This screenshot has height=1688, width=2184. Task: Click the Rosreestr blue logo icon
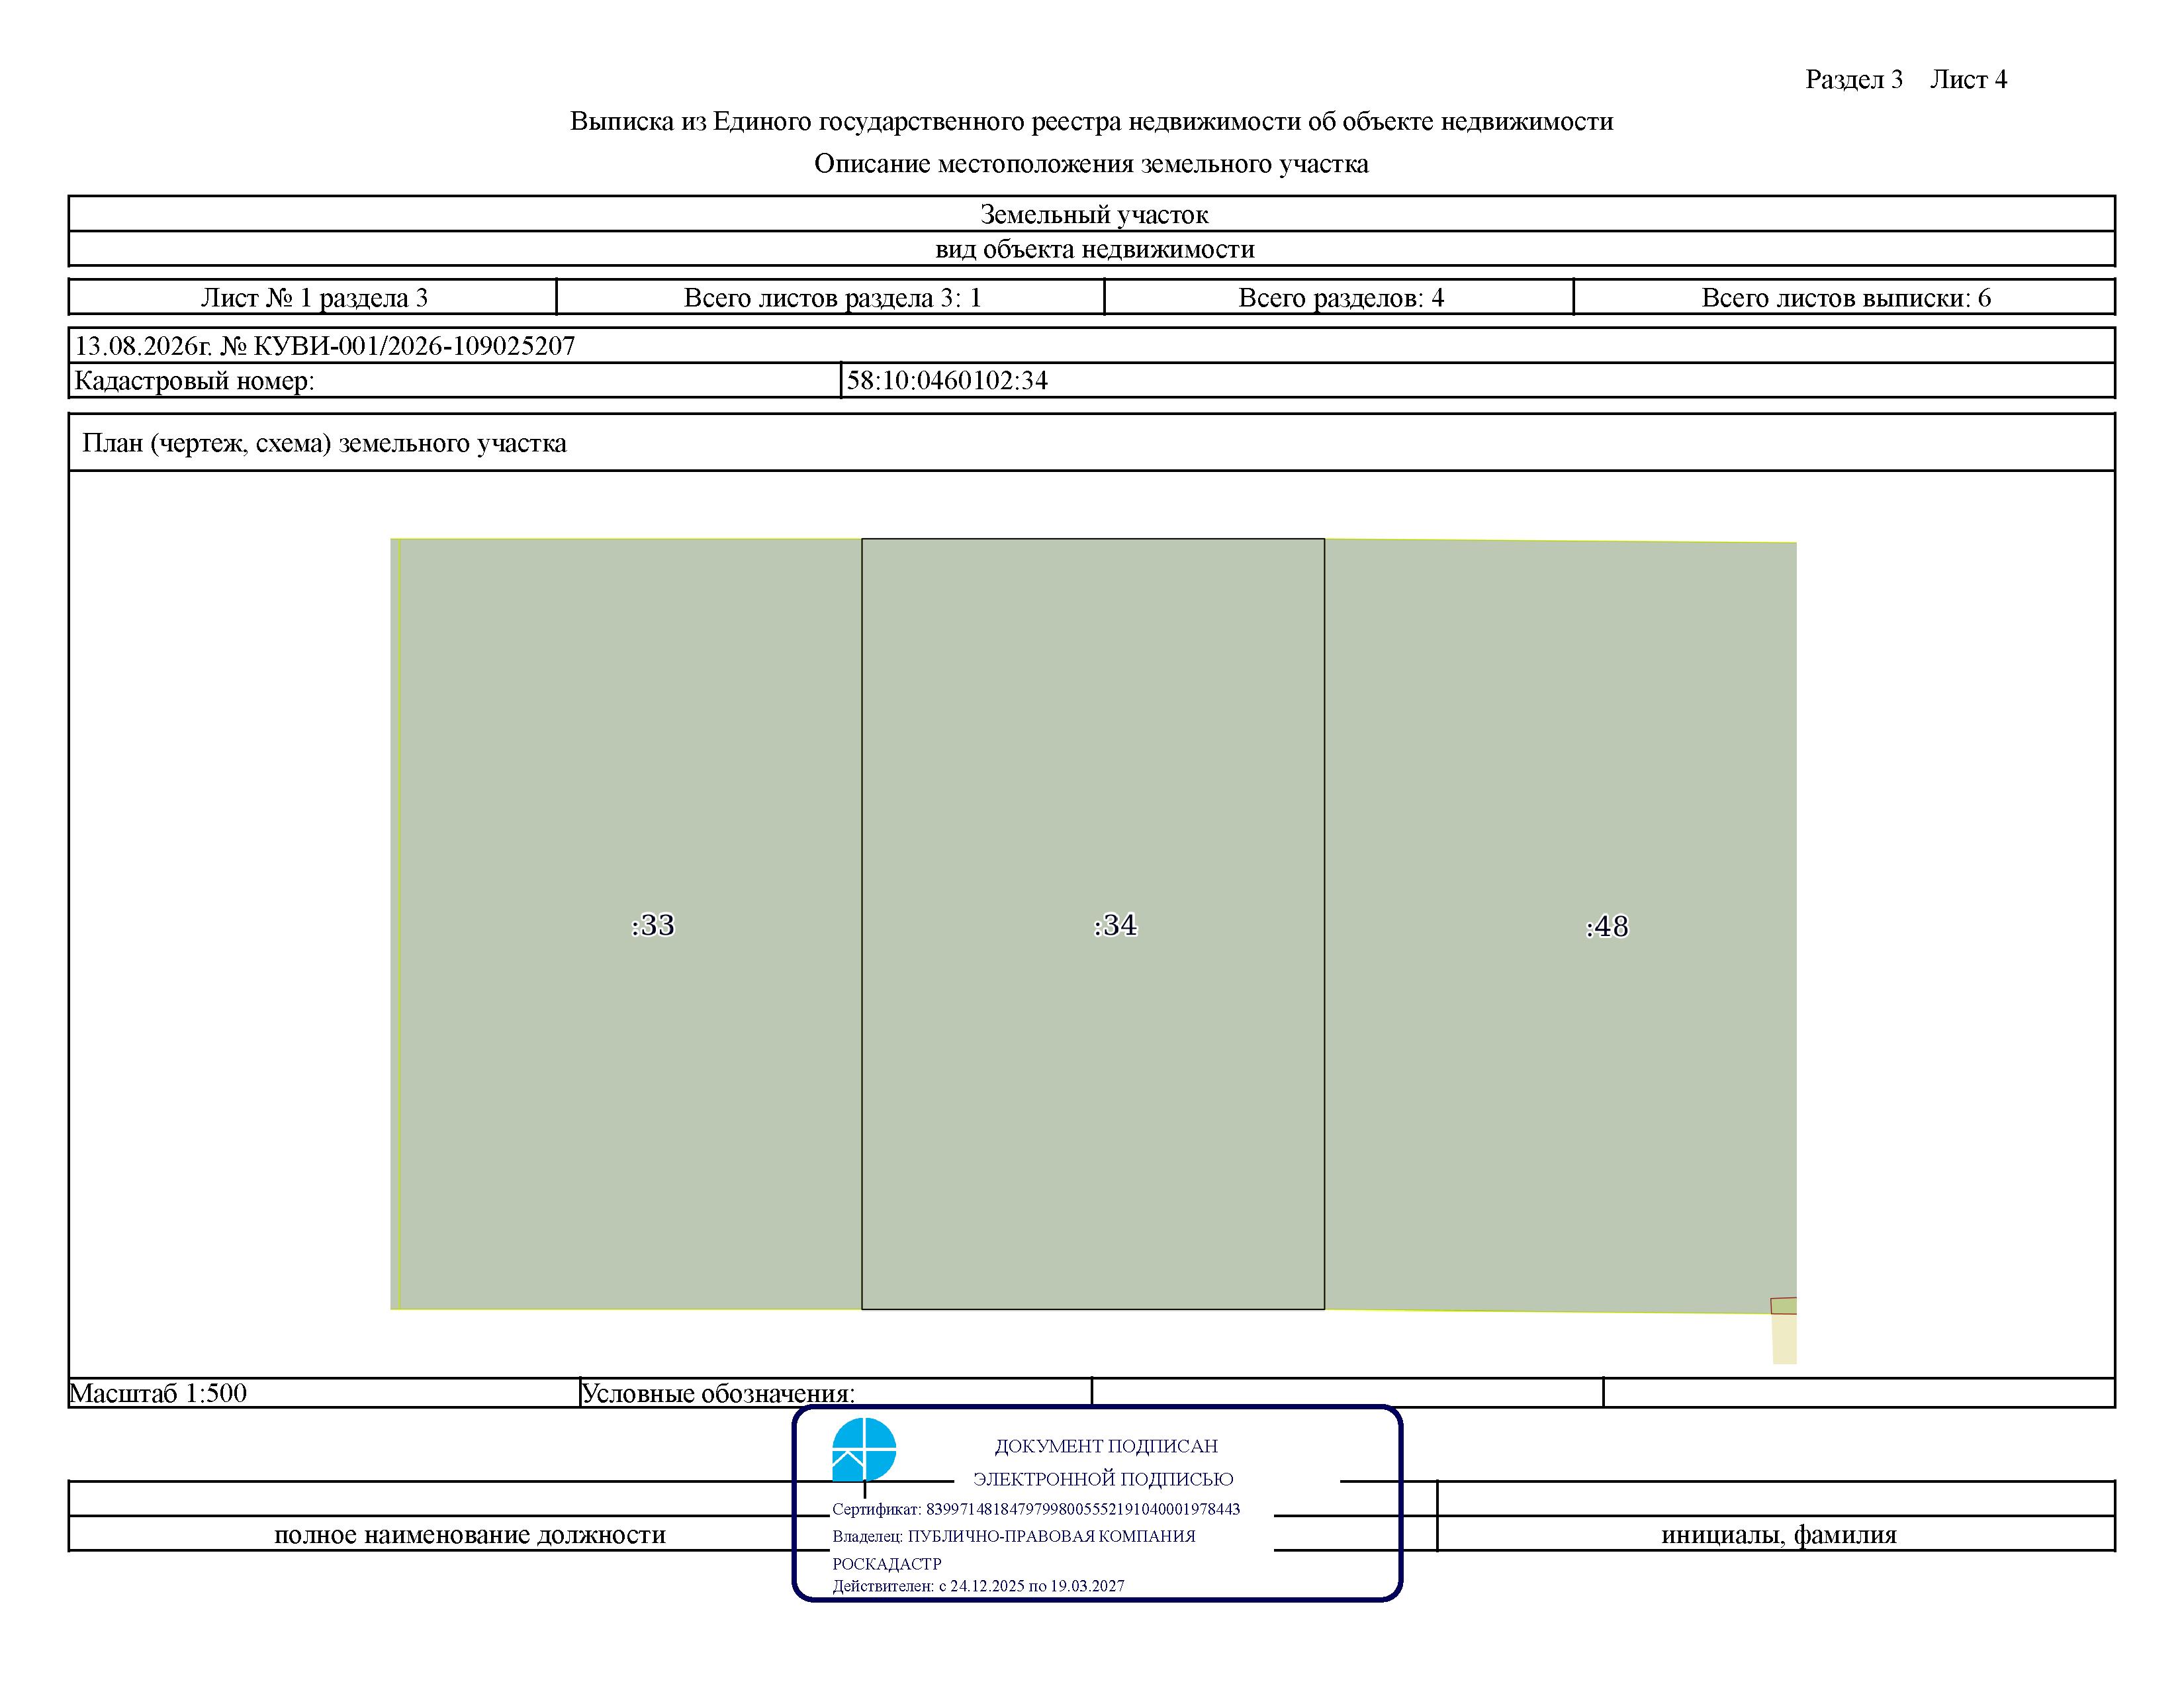(864, 1449)
